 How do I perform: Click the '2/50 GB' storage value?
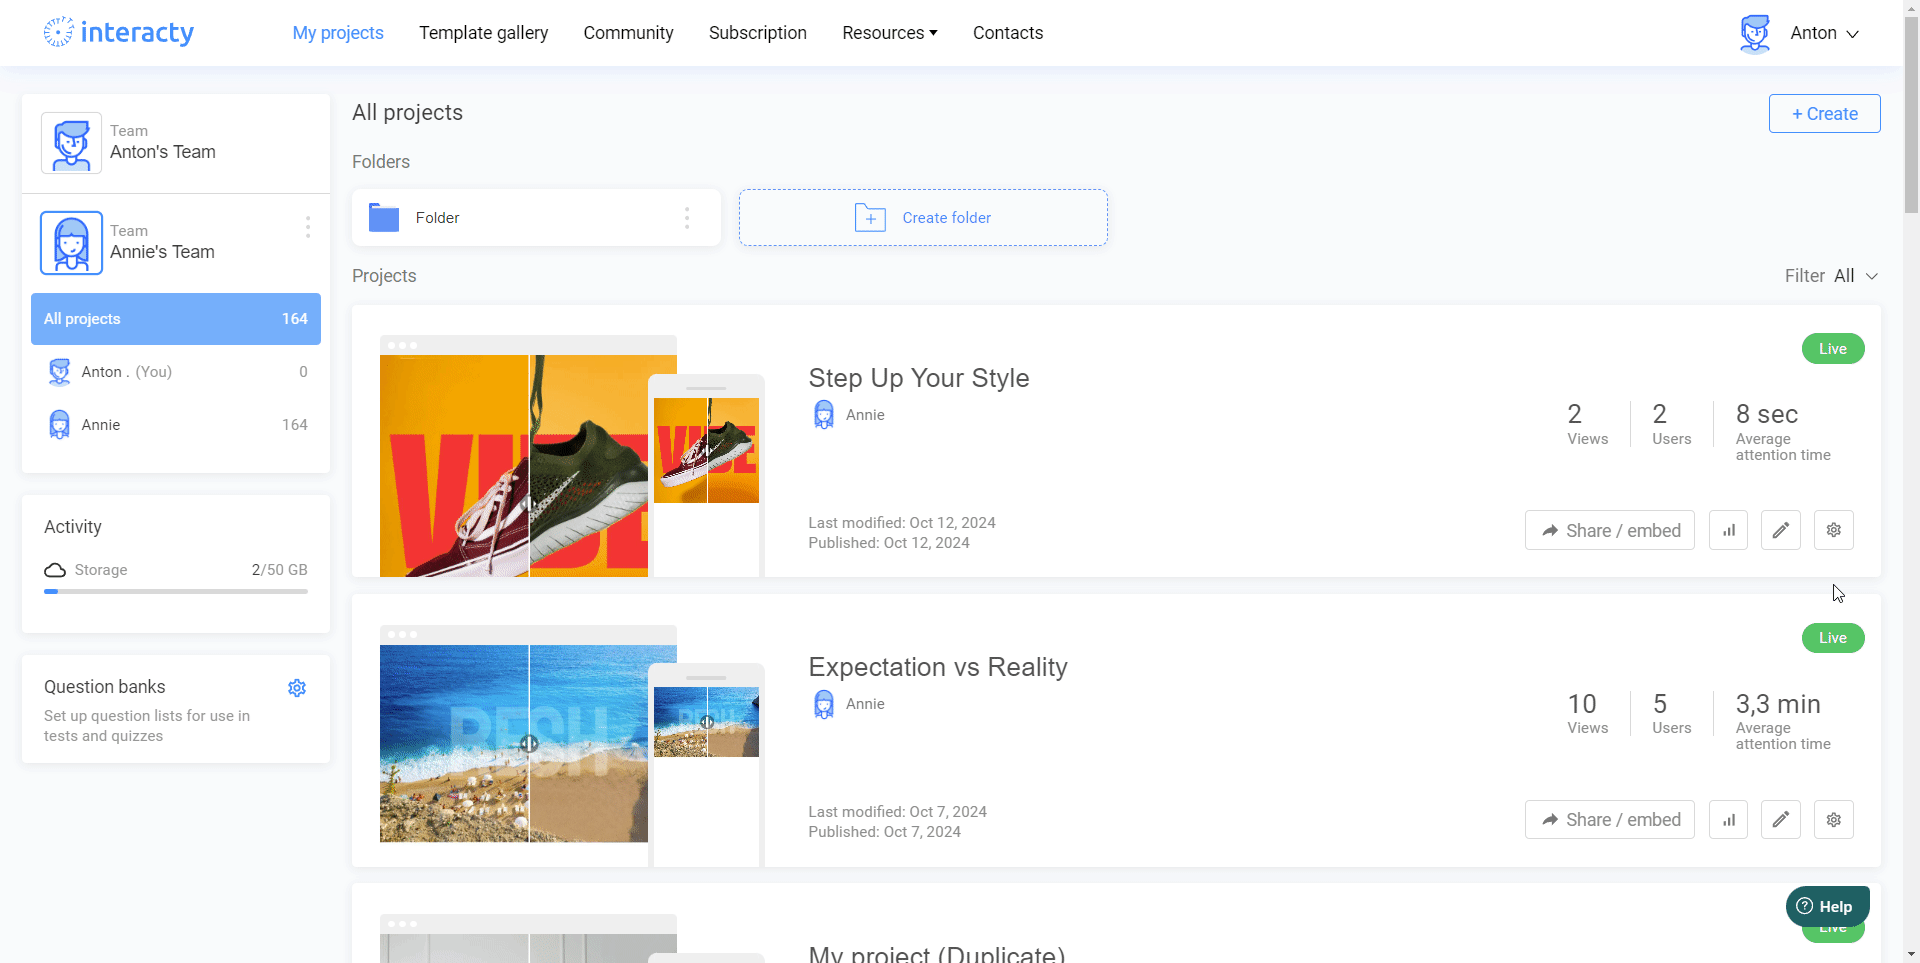pos(280,570)
